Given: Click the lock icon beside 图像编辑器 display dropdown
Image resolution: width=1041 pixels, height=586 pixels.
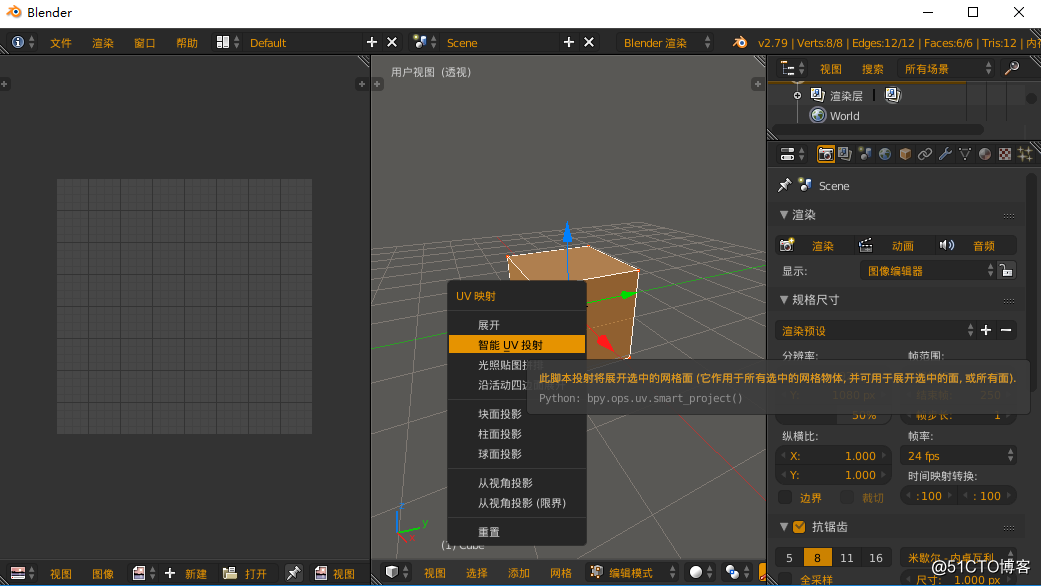Looking at the screenshot, I should 1006,271.
